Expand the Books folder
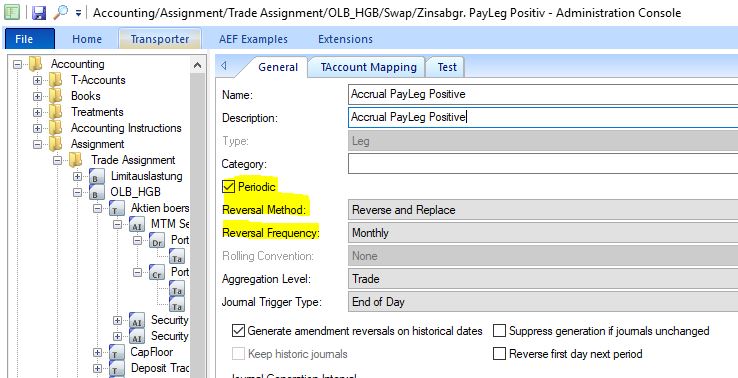Image resolution: width=738 pixels, height=378 pixels. coord(38,96)
